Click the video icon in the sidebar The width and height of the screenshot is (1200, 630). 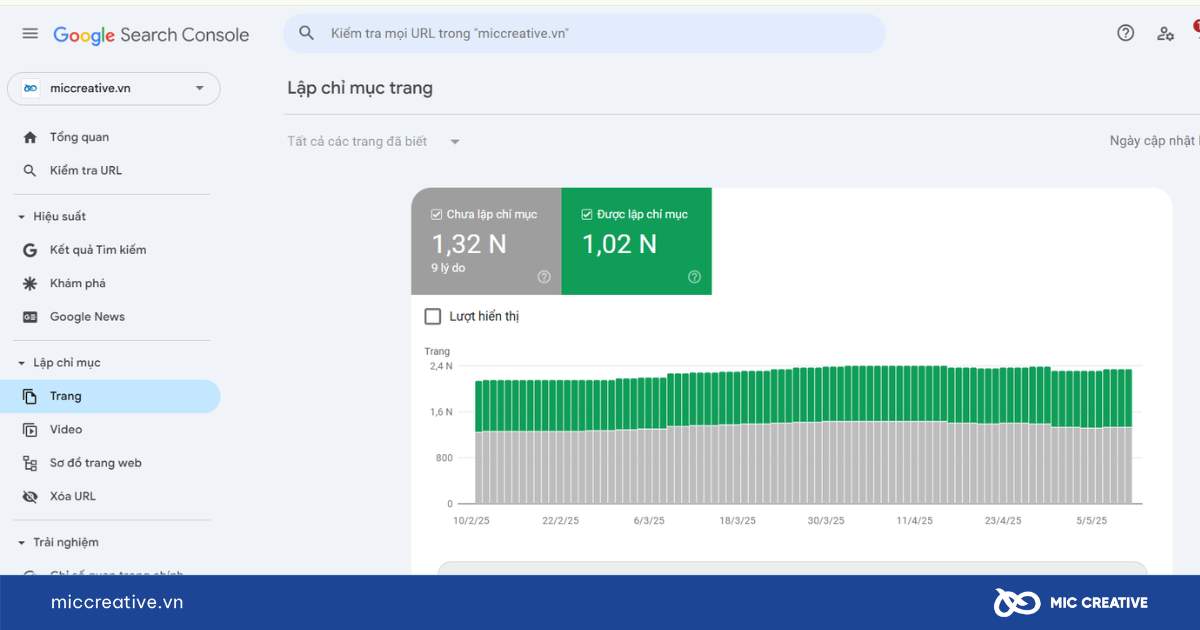(x=30, y=430)
